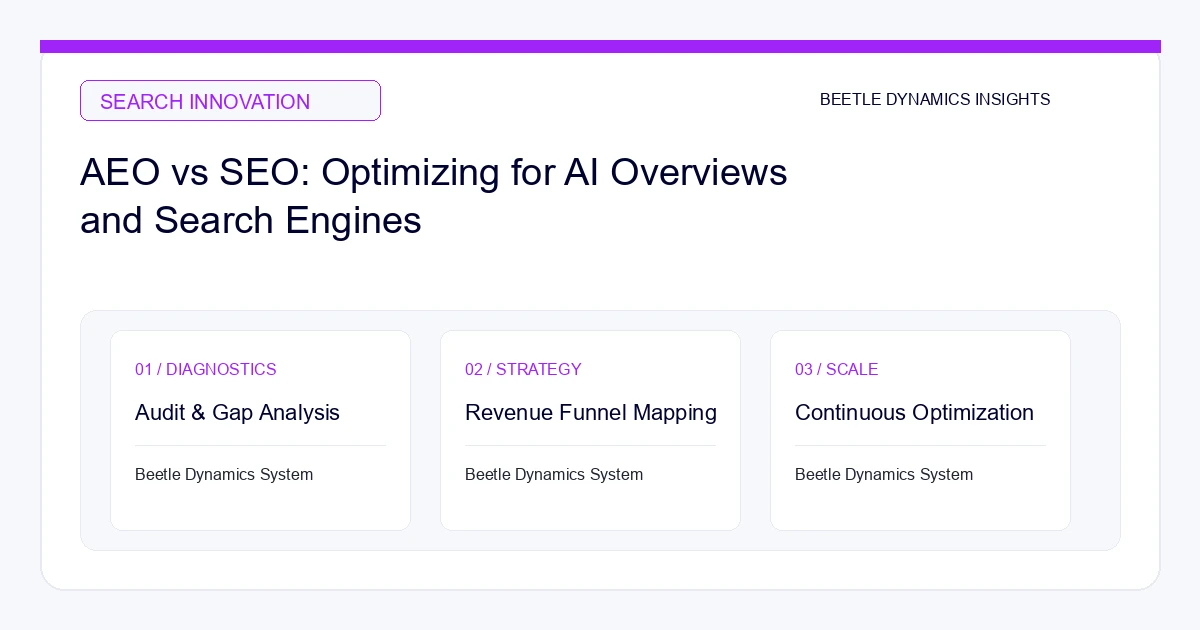Open the Audit & Gap Analysis card
This screenshot has height=630, width=1200.
coord(260,430)
